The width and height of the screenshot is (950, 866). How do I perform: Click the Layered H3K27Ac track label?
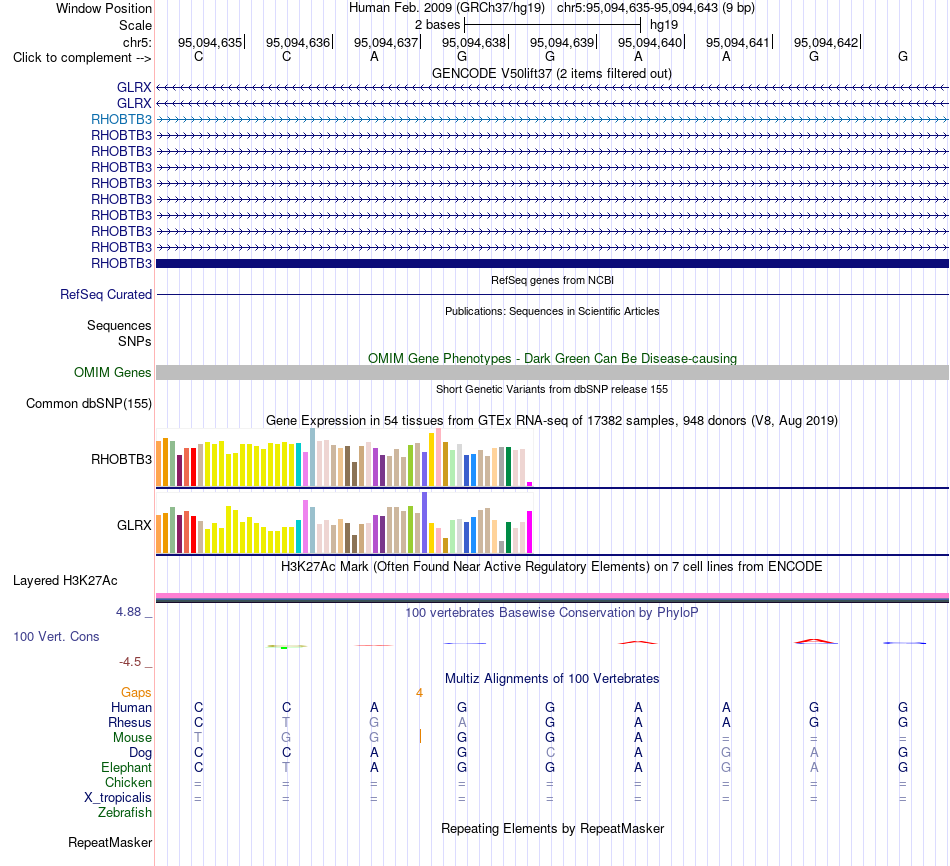click(65, 581)
